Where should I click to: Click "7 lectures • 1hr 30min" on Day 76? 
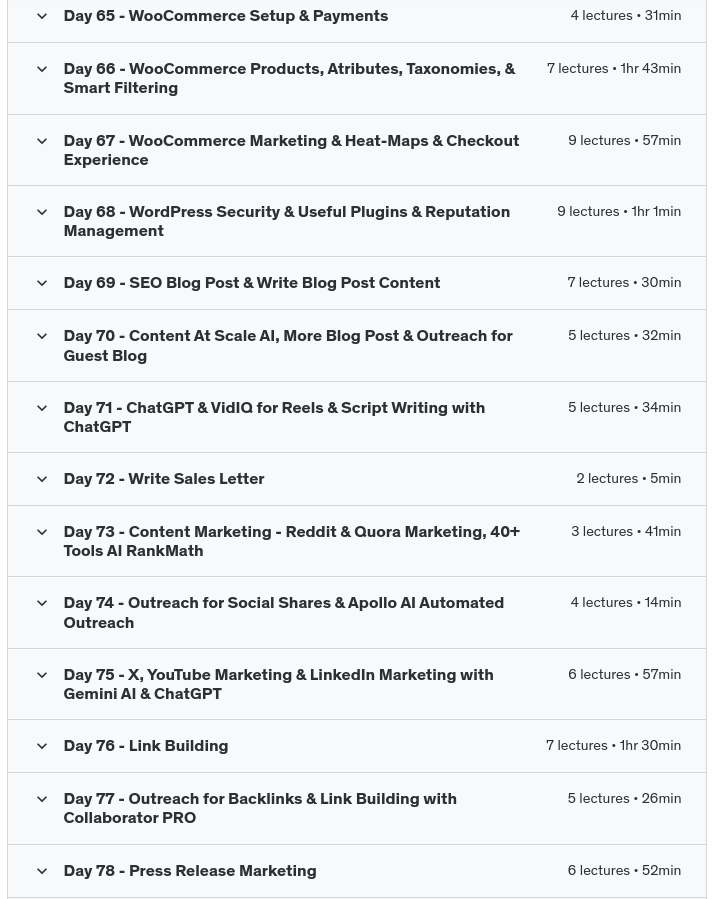[613, 746]
